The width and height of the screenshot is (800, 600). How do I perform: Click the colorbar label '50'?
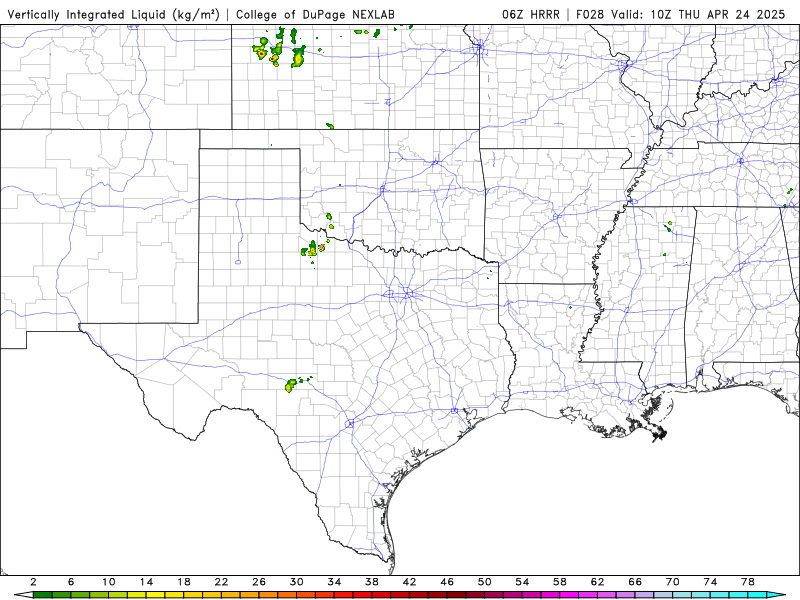click(484, 582)
